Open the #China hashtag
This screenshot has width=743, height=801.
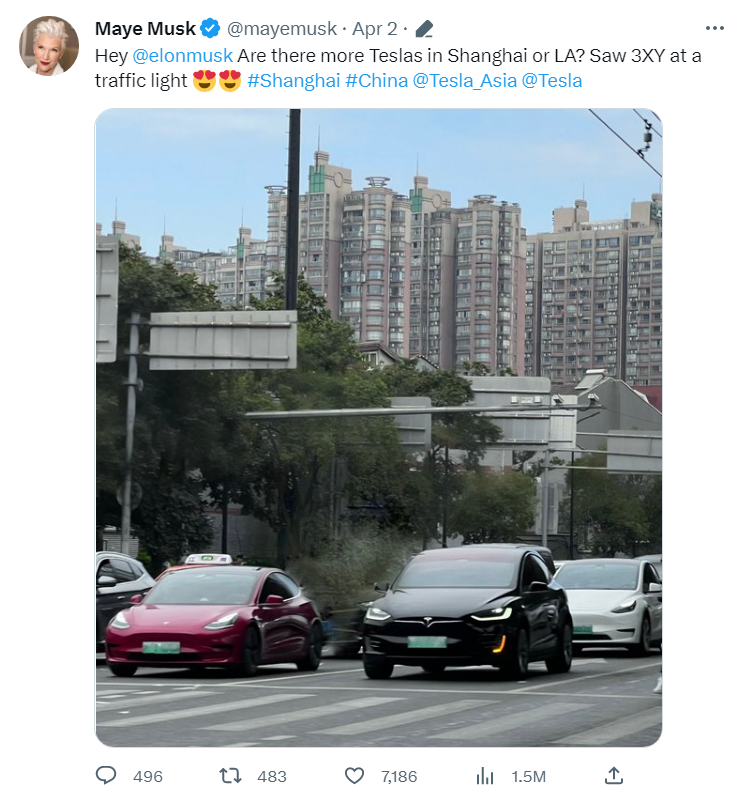tap(377, 81)
